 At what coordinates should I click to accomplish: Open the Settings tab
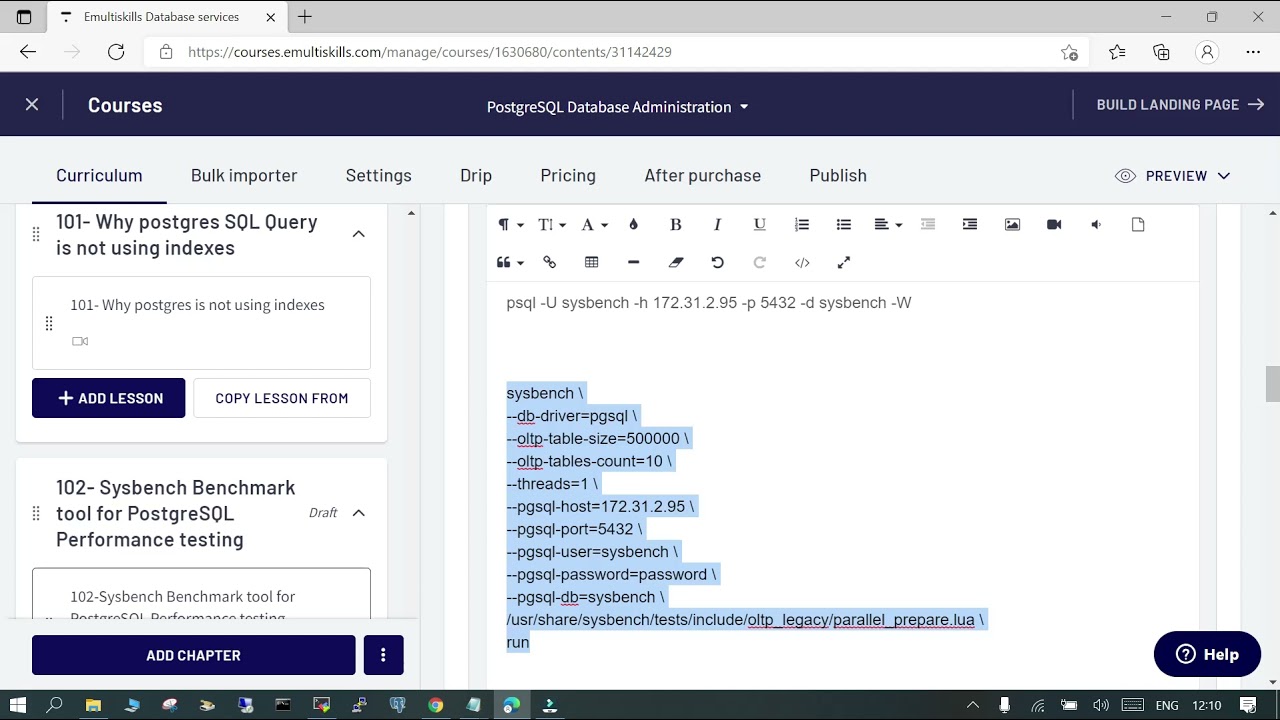(378, 175)
